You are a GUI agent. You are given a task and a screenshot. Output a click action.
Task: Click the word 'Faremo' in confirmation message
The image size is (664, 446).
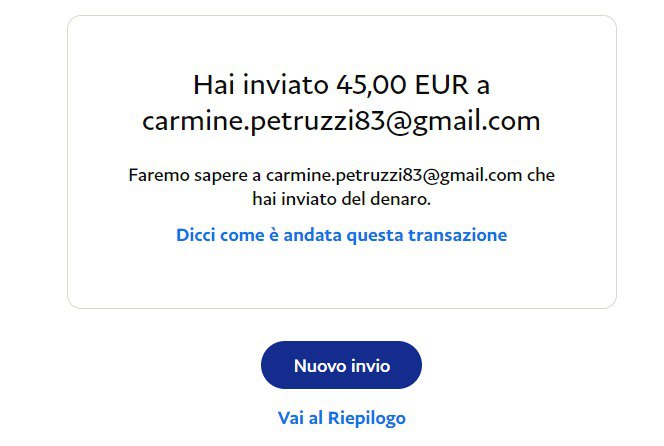click(x=159, y=175)
